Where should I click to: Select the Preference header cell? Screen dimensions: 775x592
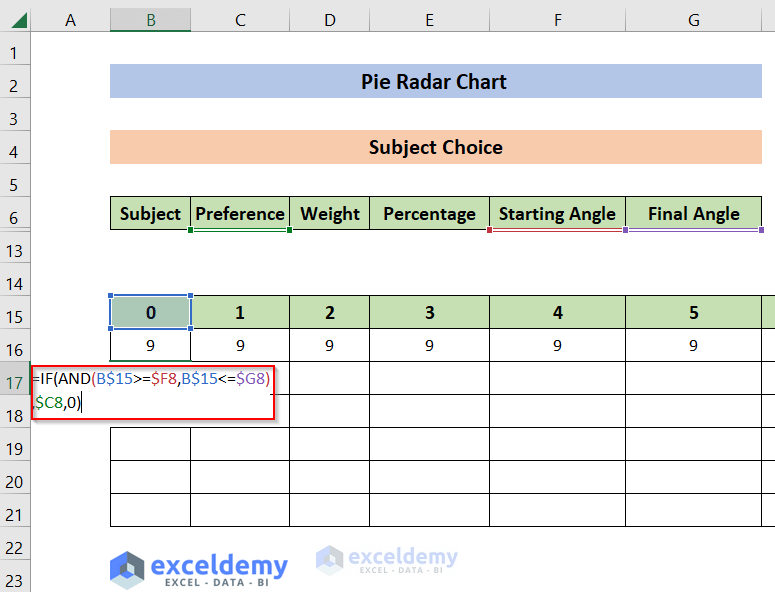click(240, 214)
